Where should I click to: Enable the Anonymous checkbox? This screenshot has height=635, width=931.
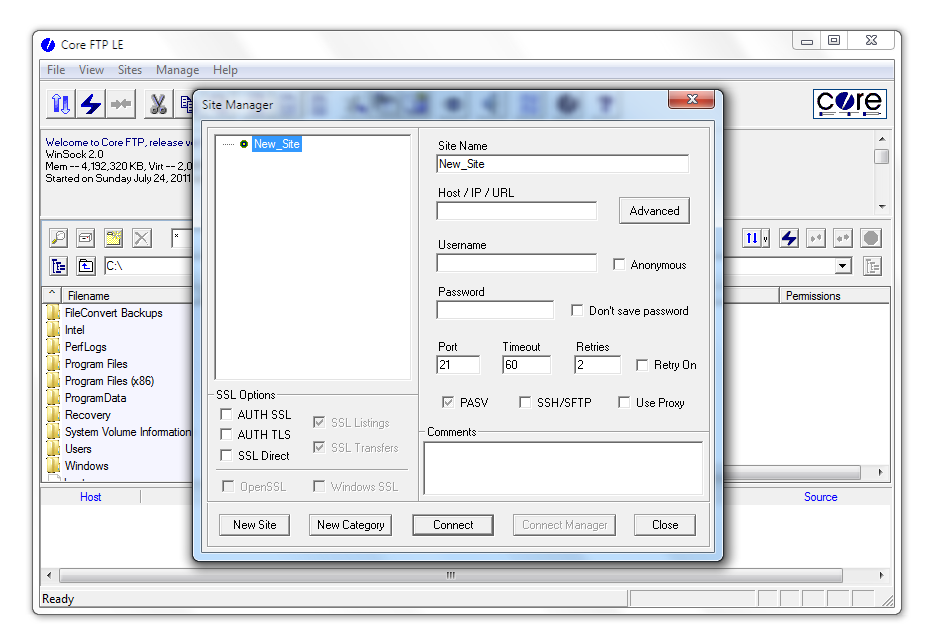[x=620, y=265]
